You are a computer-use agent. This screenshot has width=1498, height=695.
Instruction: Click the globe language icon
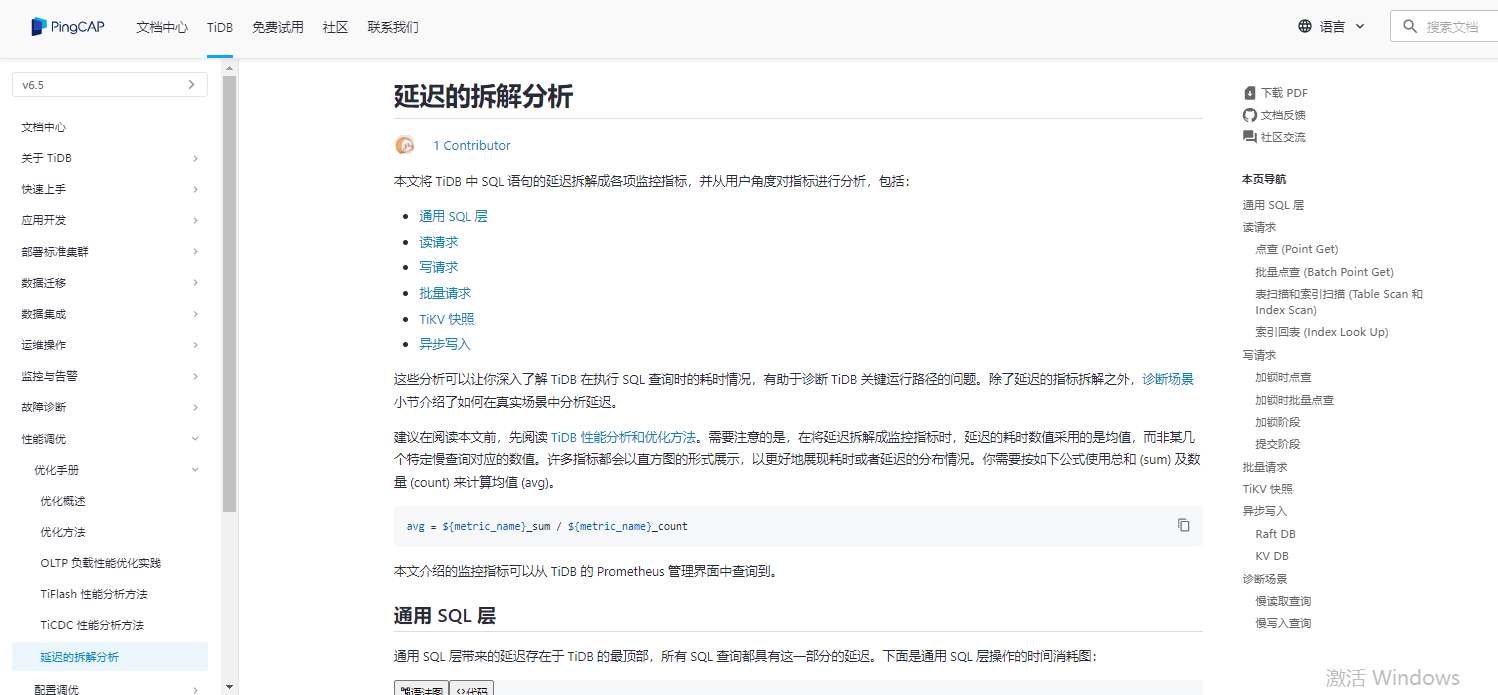(1305, 27)
